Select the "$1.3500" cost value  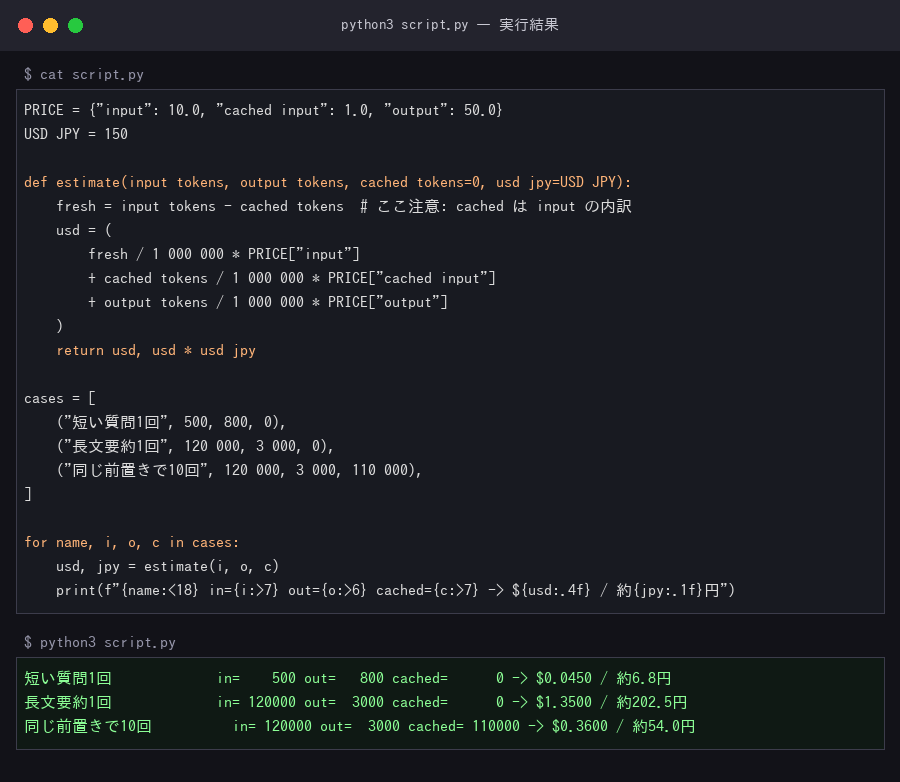click(564, 703)
